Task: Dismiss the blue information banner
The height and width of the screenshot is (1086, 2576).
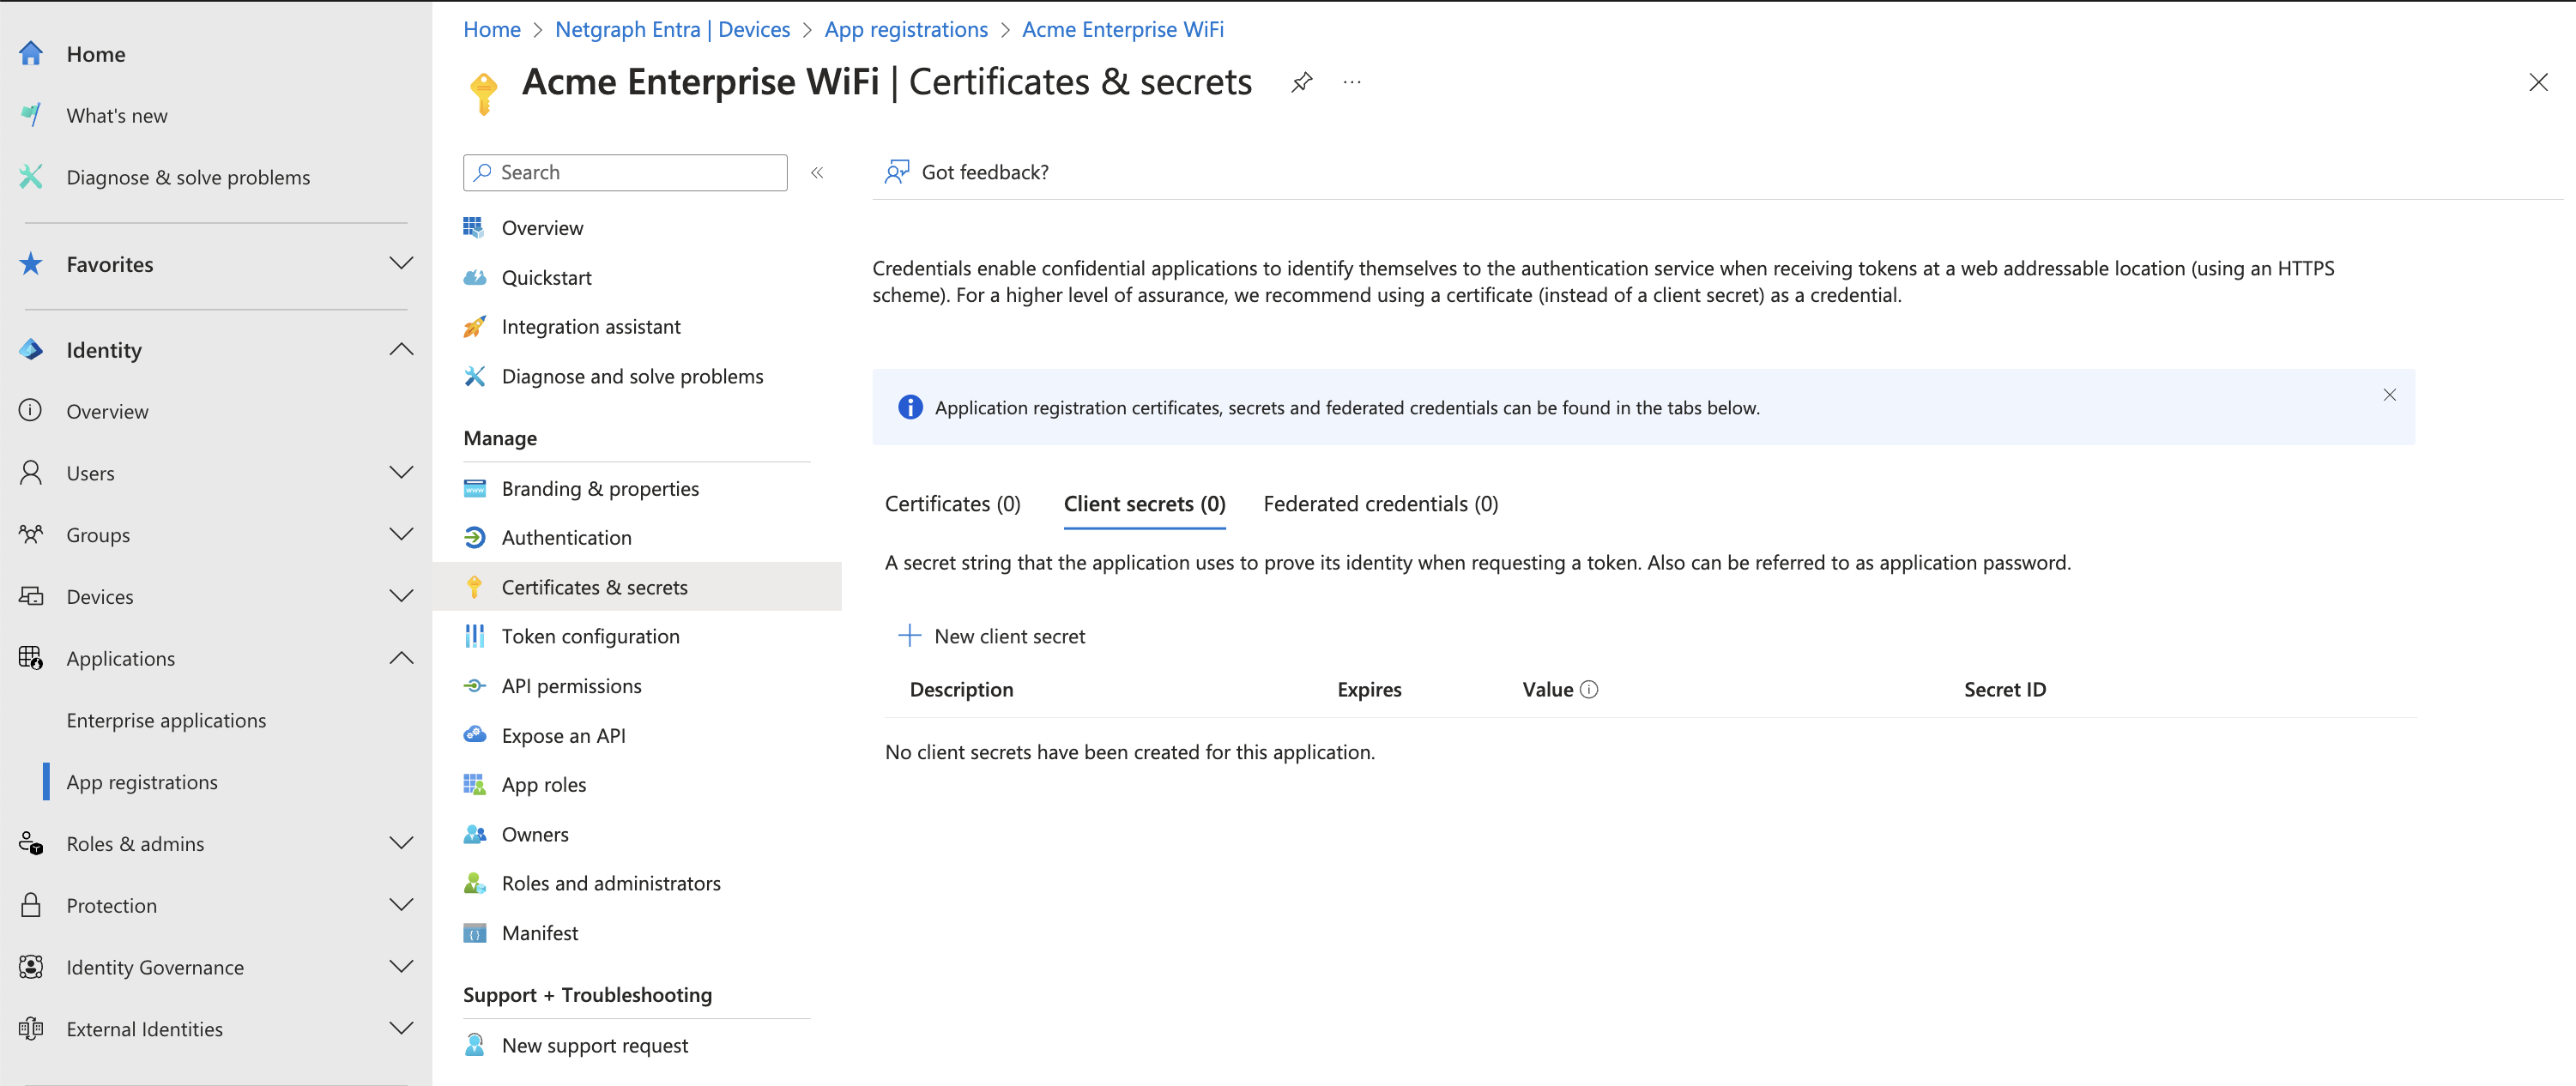Action: (2389, 395)
